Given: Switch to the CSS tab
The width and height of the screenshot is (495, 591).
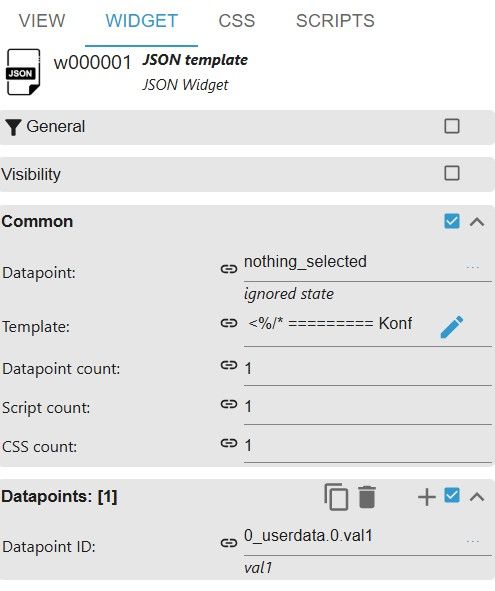Looking at the screenshot, I should [x=237, y=21].
